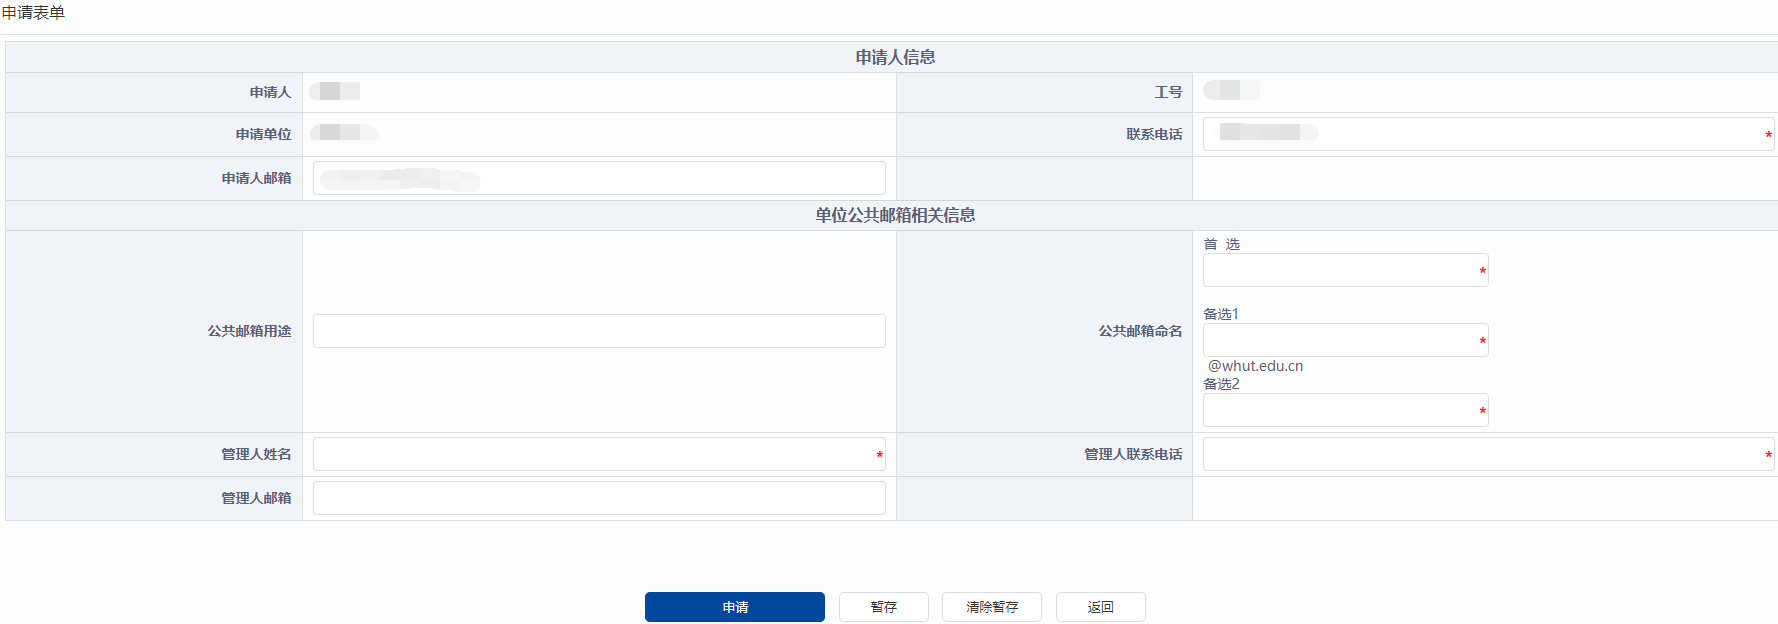Click the 申请表单 page title
1778x624 pixels.
click(x=33, y=13)
